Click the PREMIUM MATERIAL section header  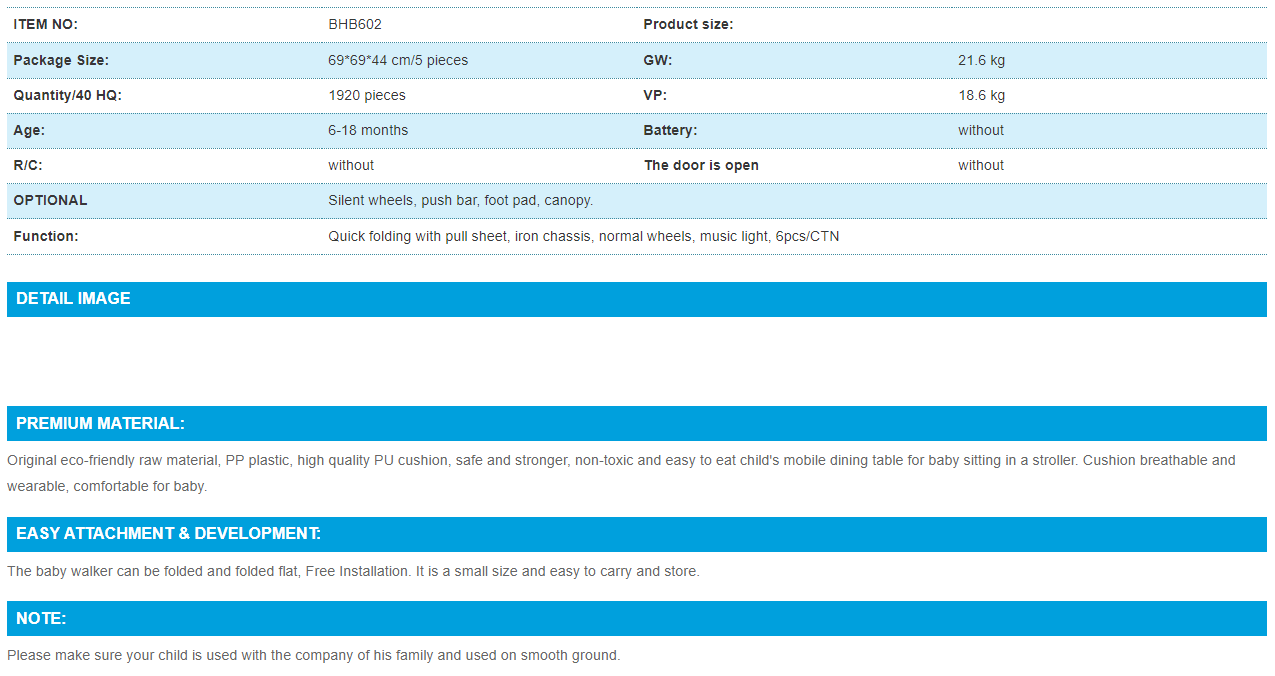click(100, 423)
